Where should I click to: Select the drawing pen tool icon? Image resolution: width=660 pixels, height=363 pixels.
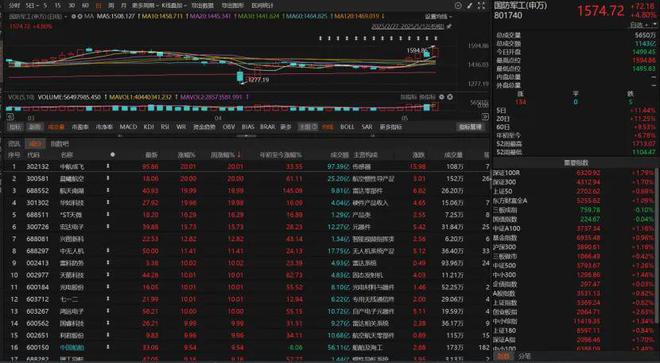(470, 5)
